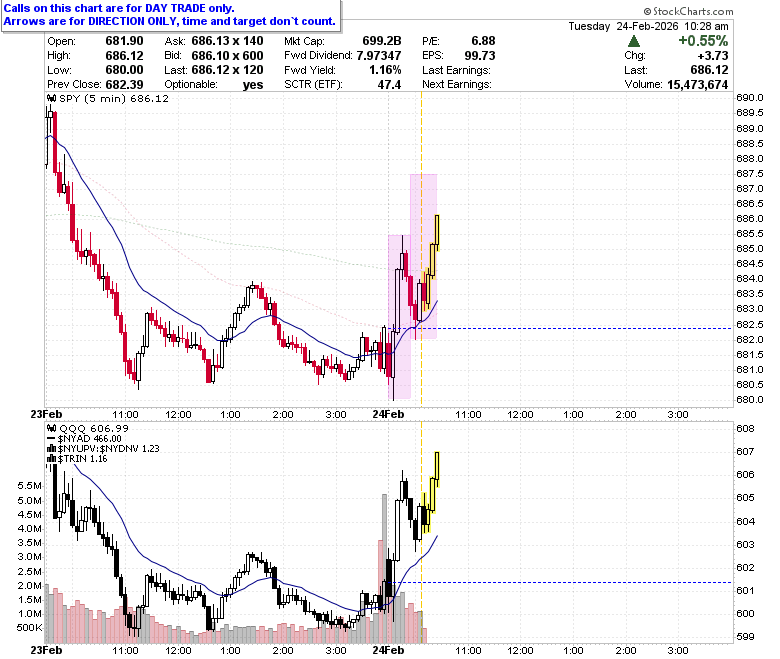Click the 500K volume axis label
This screenshot has height=659, width=780.
point(30,628)
